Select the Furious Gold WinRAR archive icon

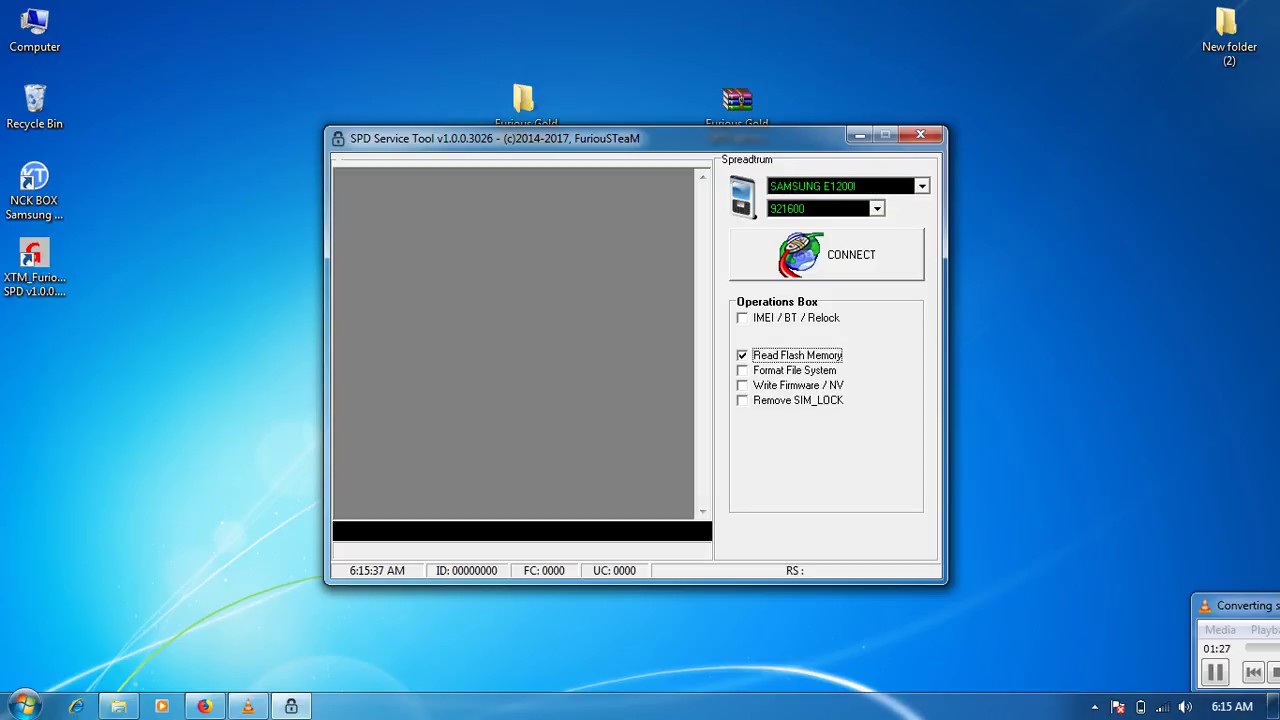click(x=737, y=99)
